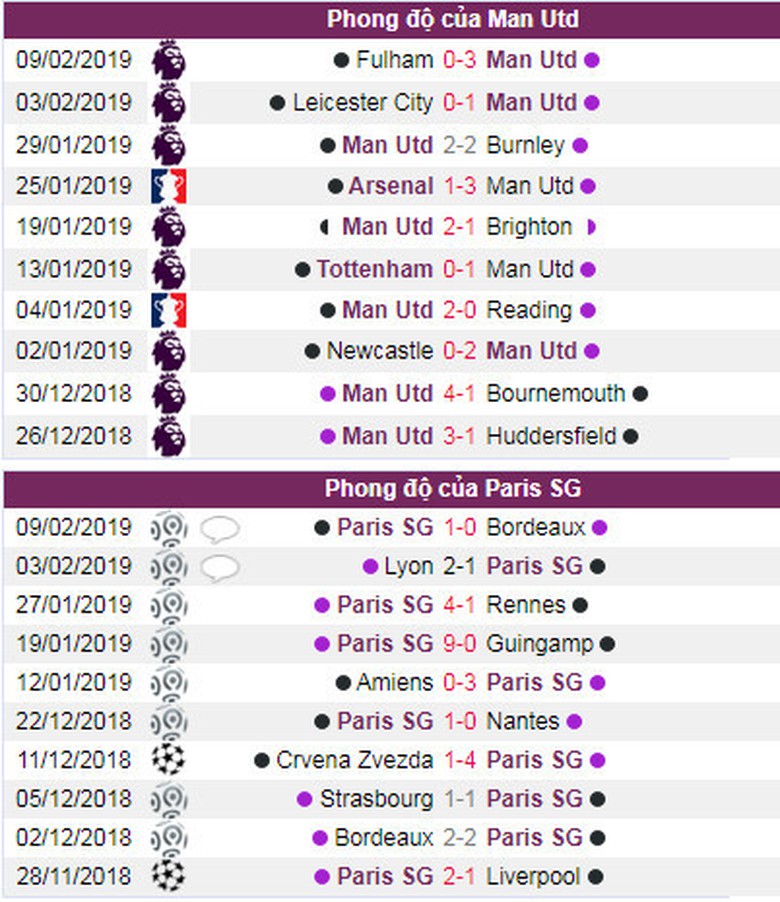The image size is (780, 902).
Task: Open the 9-0 Paris SG vs Guingamp score
Action: [460, 644]
